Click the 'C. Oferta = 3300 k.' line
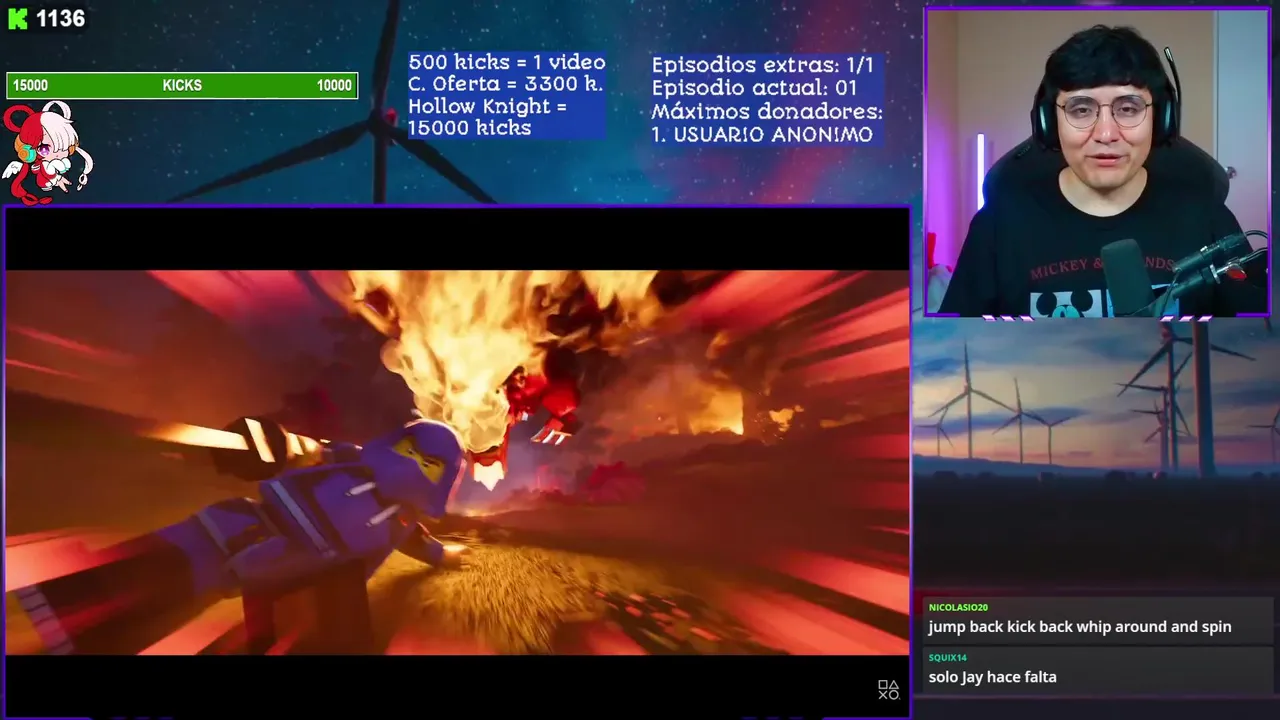1280x720 pixels. click(x=505, y=84)
